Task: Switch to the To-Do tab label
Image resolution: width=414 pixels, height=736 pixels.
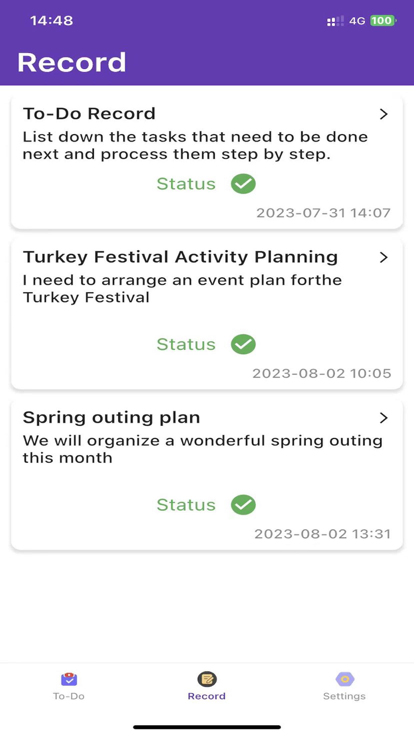Action: (69, 696)
